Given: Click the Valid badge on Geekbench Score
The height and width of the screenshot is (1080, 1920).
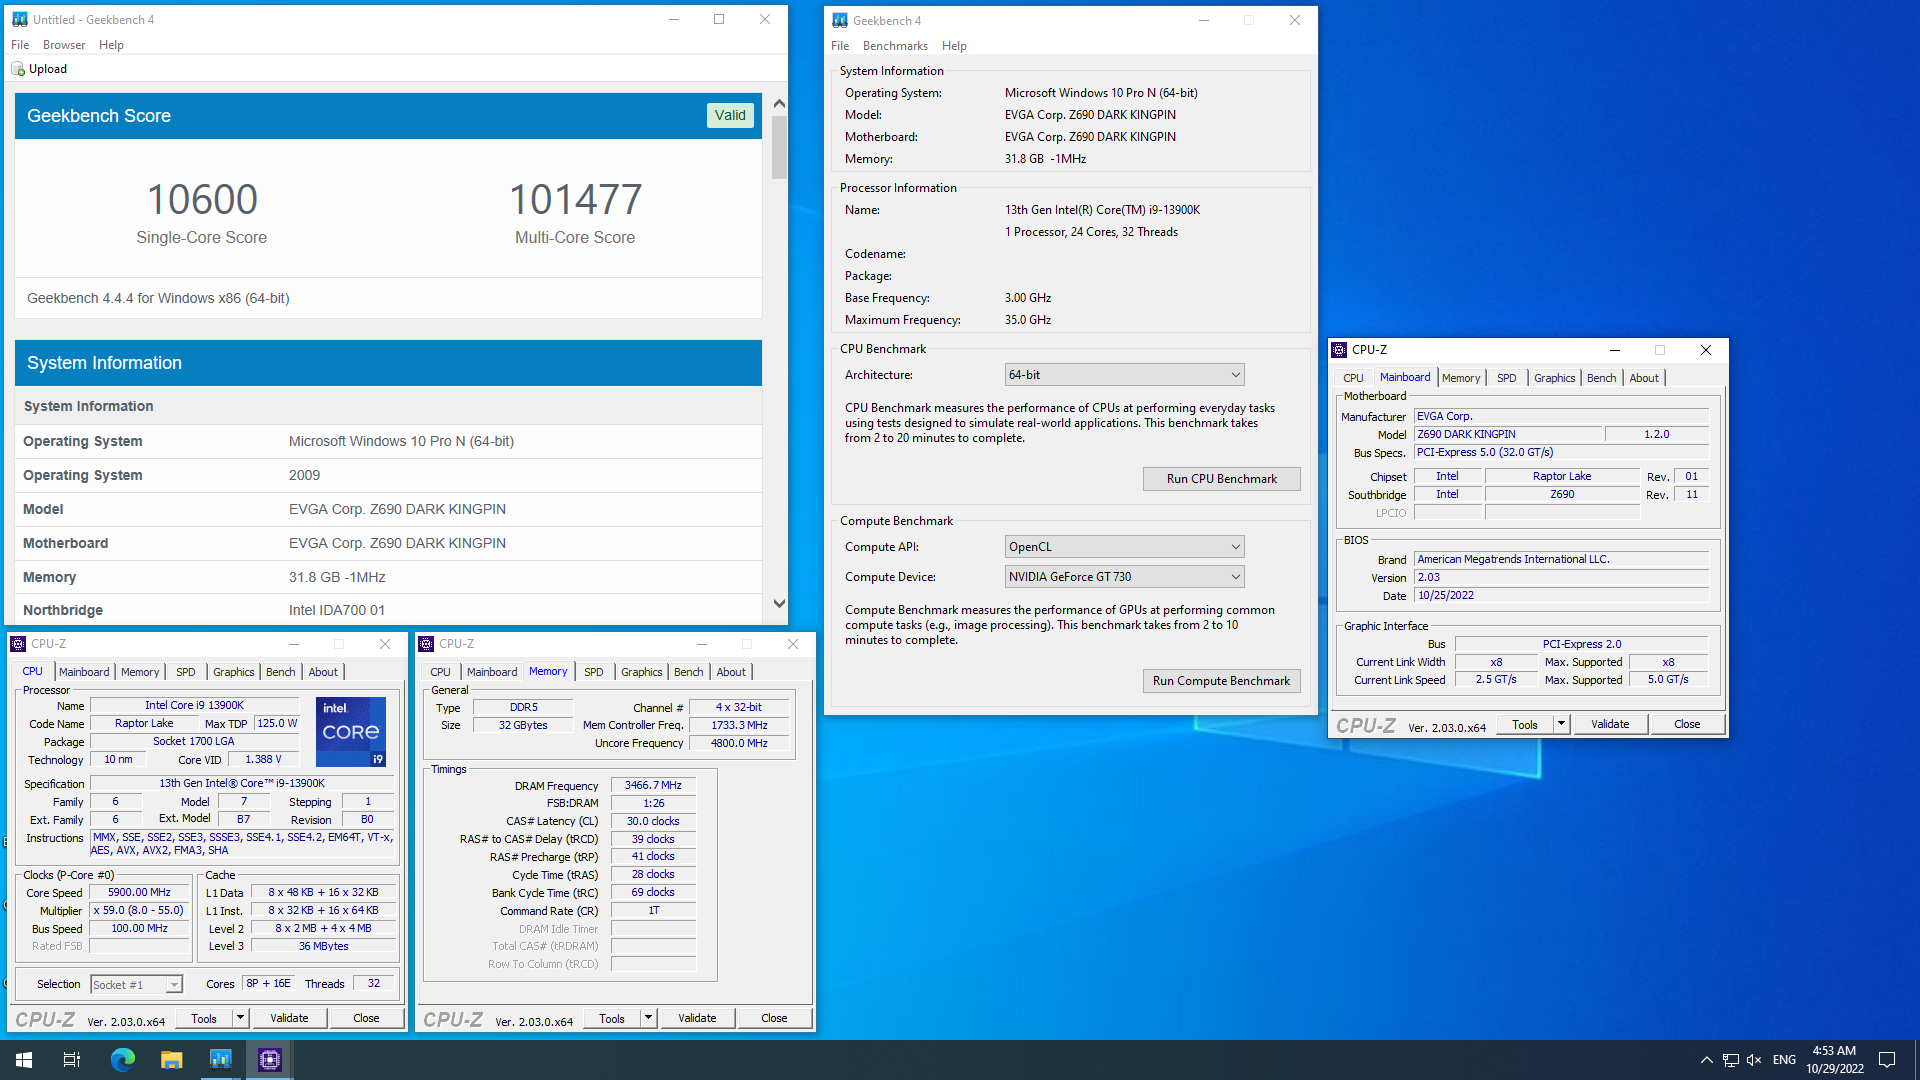Looking at the screenshot, I should coord(730,115).
